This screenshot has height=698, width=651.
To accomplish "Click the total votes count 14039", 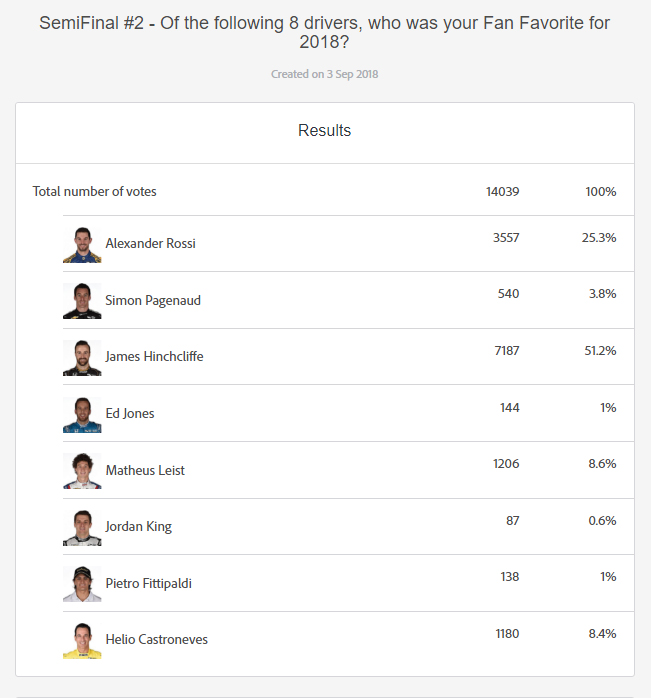I will (x=502, y=192).
